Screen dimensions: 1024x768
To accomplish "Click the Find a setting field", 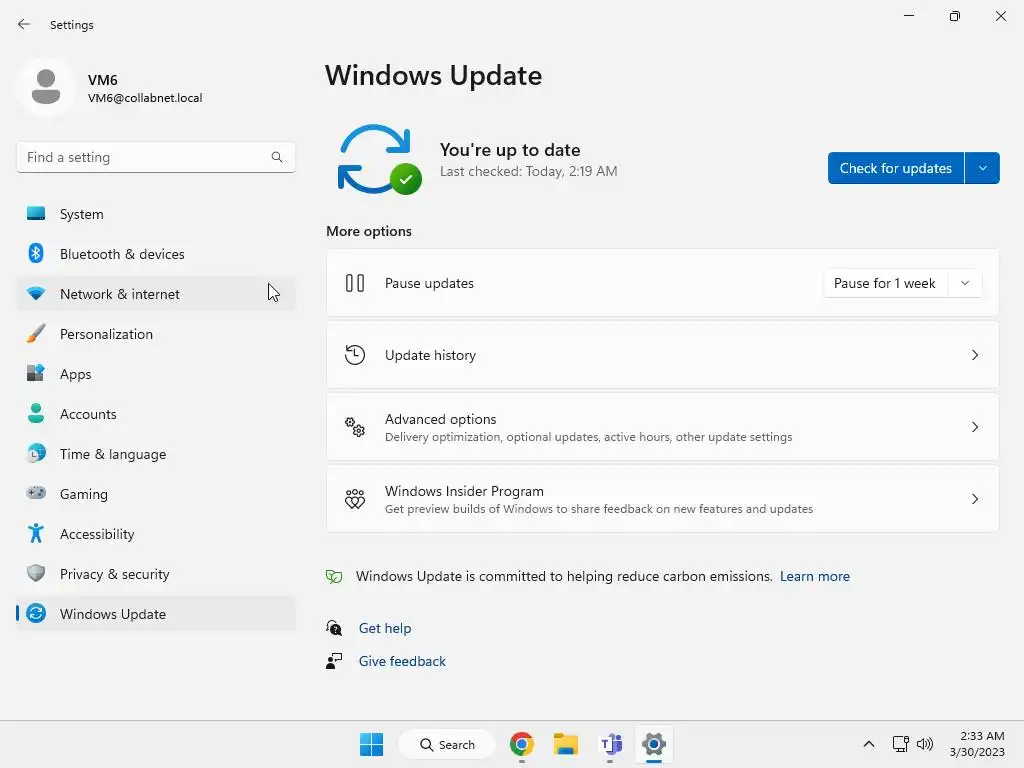I will [156, 157].
